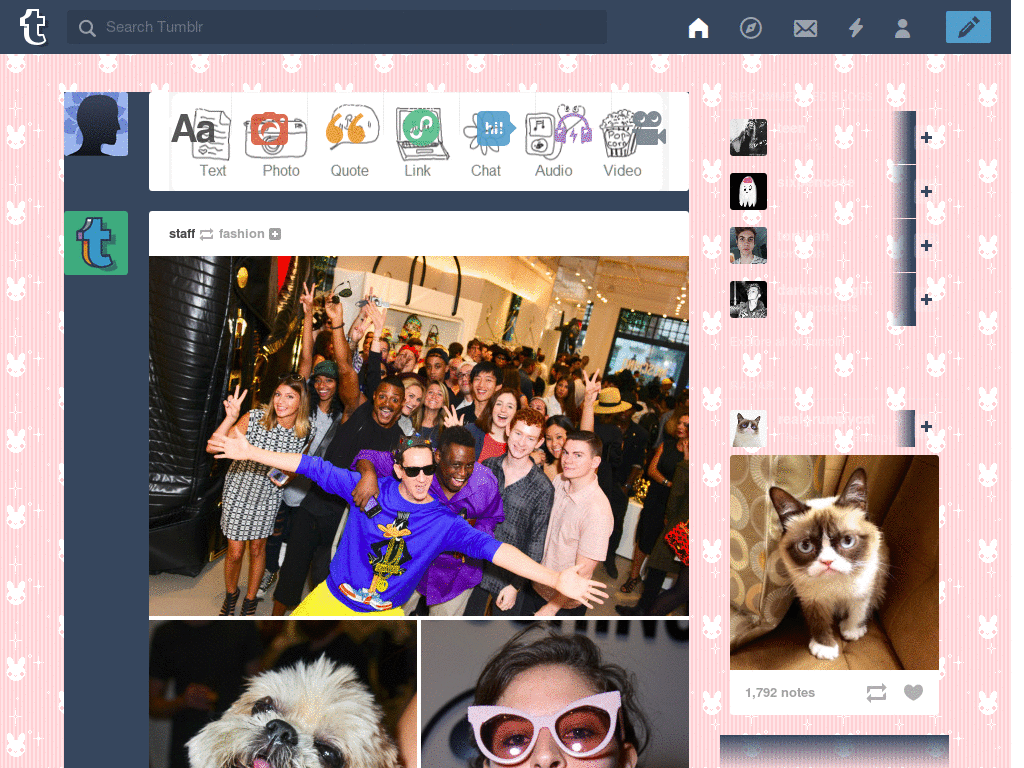This screenshot has width=1024, height=768.
Task: Open your default silhouette avatar
Action: [x=96, y=124]
